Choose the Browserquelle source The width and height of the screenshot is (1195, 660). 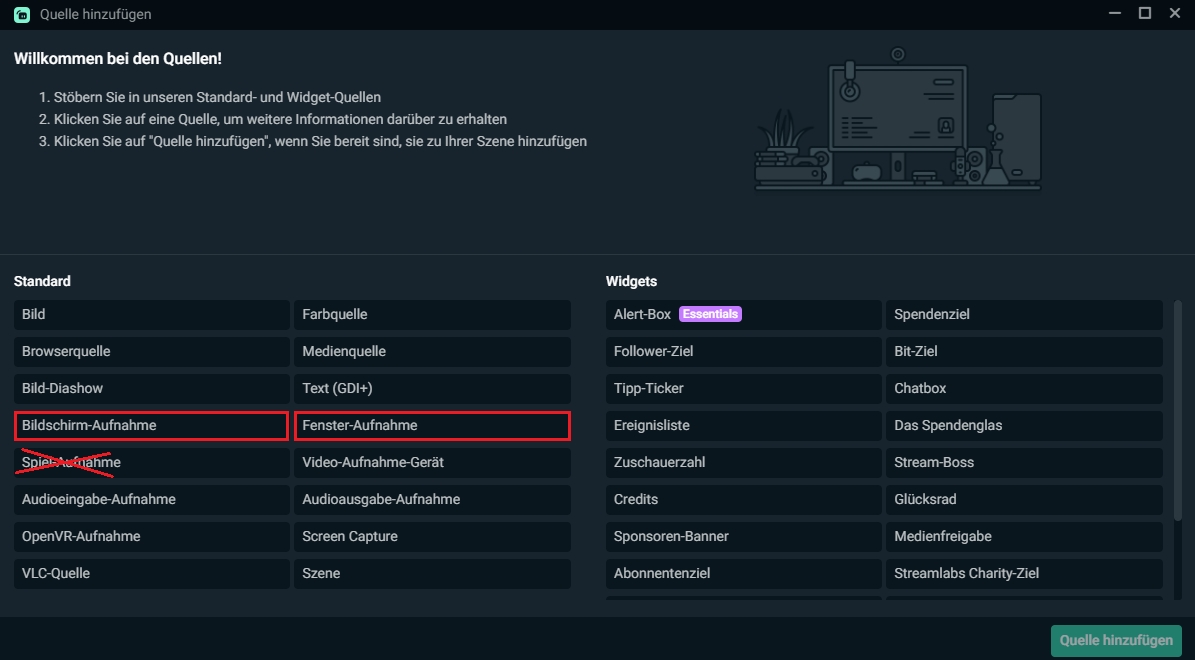coord(151,351)
